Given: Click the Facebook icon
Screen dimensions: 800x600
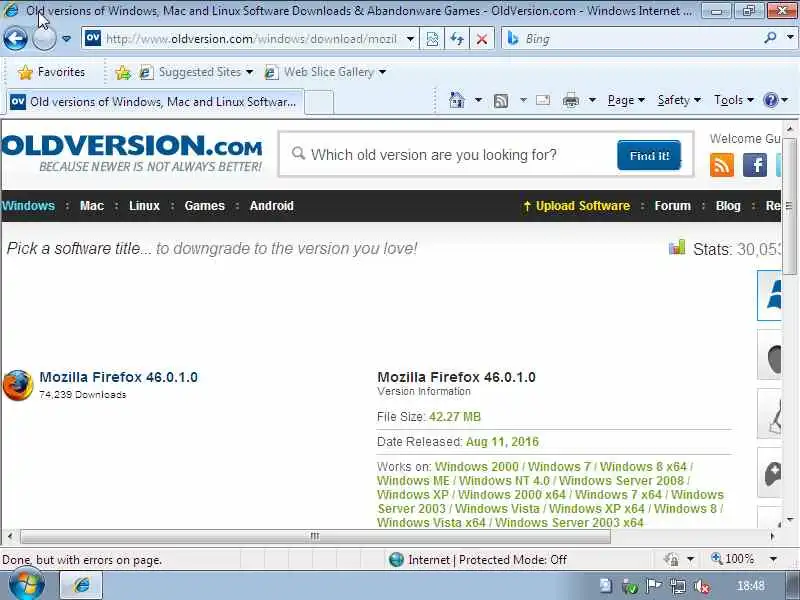Looking at the screenshot, I should (755, 165).
